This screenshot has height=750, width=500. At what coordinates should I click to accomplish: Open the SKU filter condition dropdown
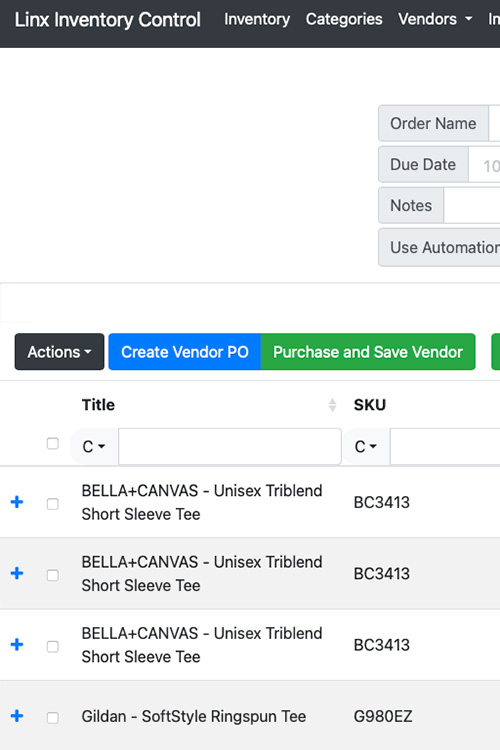366,447
